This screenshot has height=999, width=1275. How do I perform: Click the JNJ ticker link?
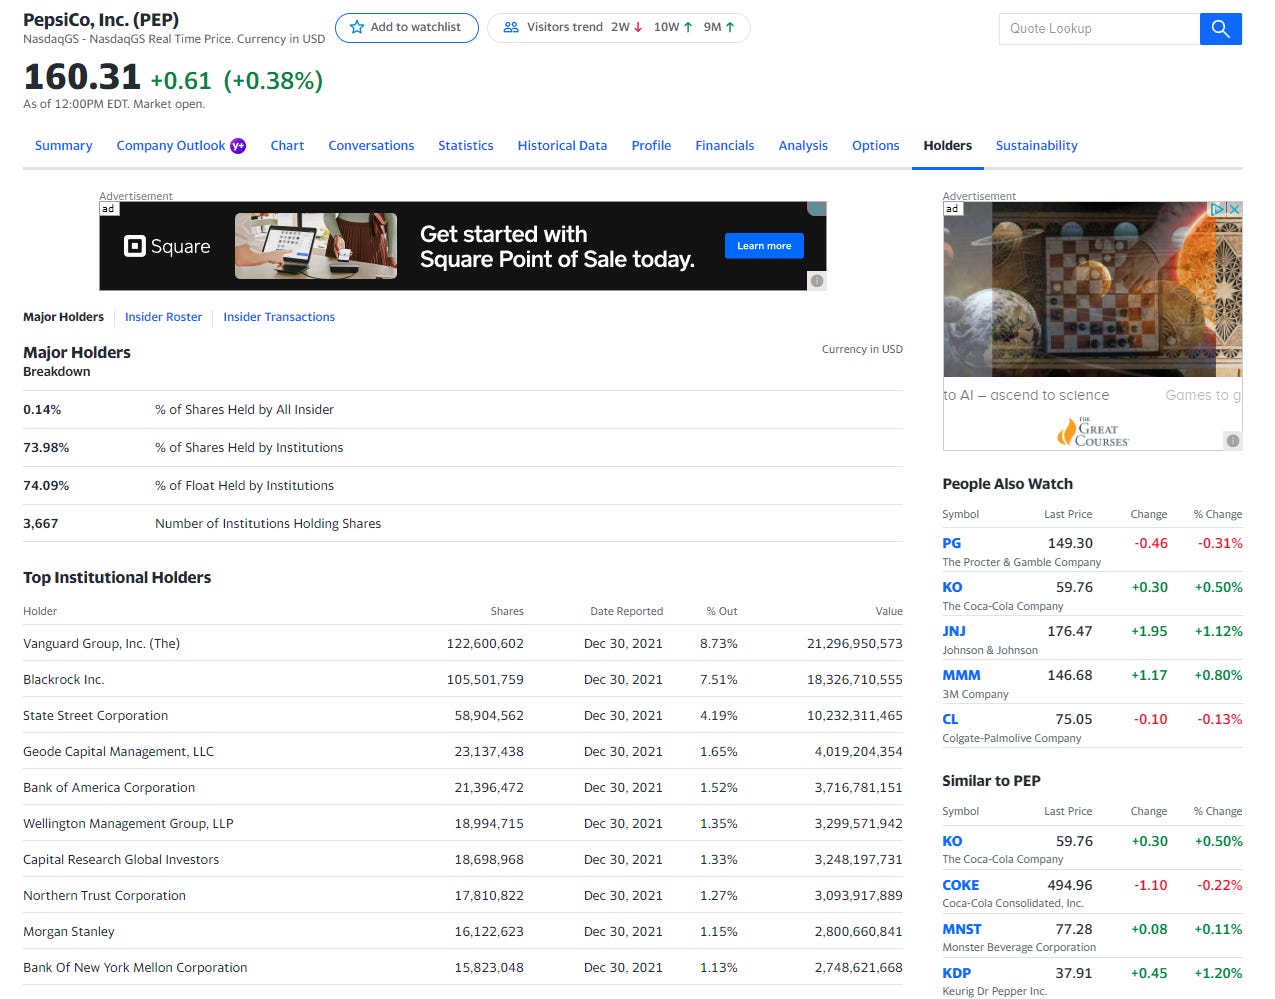click(x=954, y=631)
